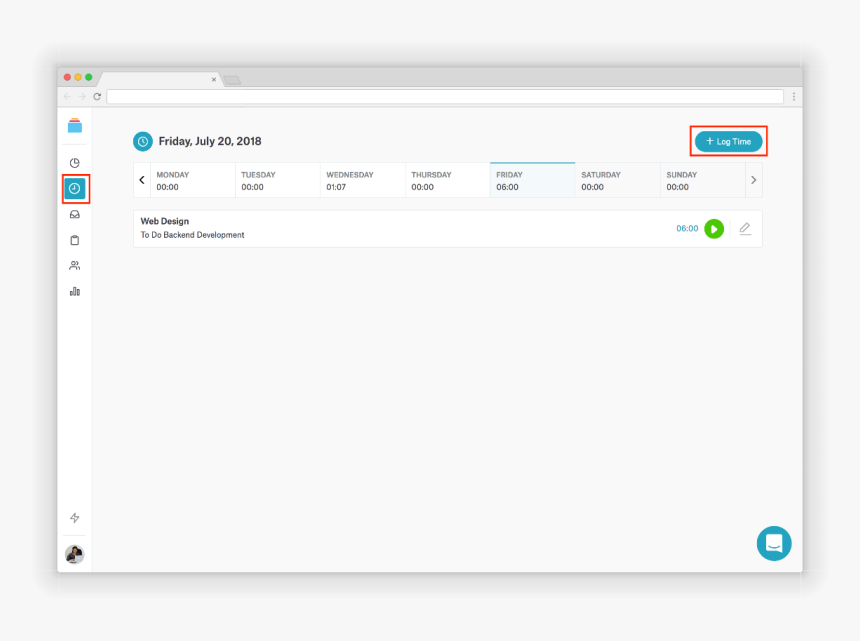
Task: Start the timer for Web Design entry
Action: [x=714, y=229]
